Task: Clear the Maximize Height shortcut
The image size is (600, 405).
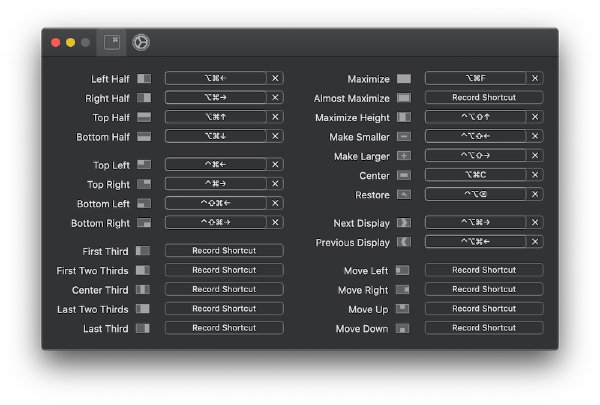Action: pos(535,117)
